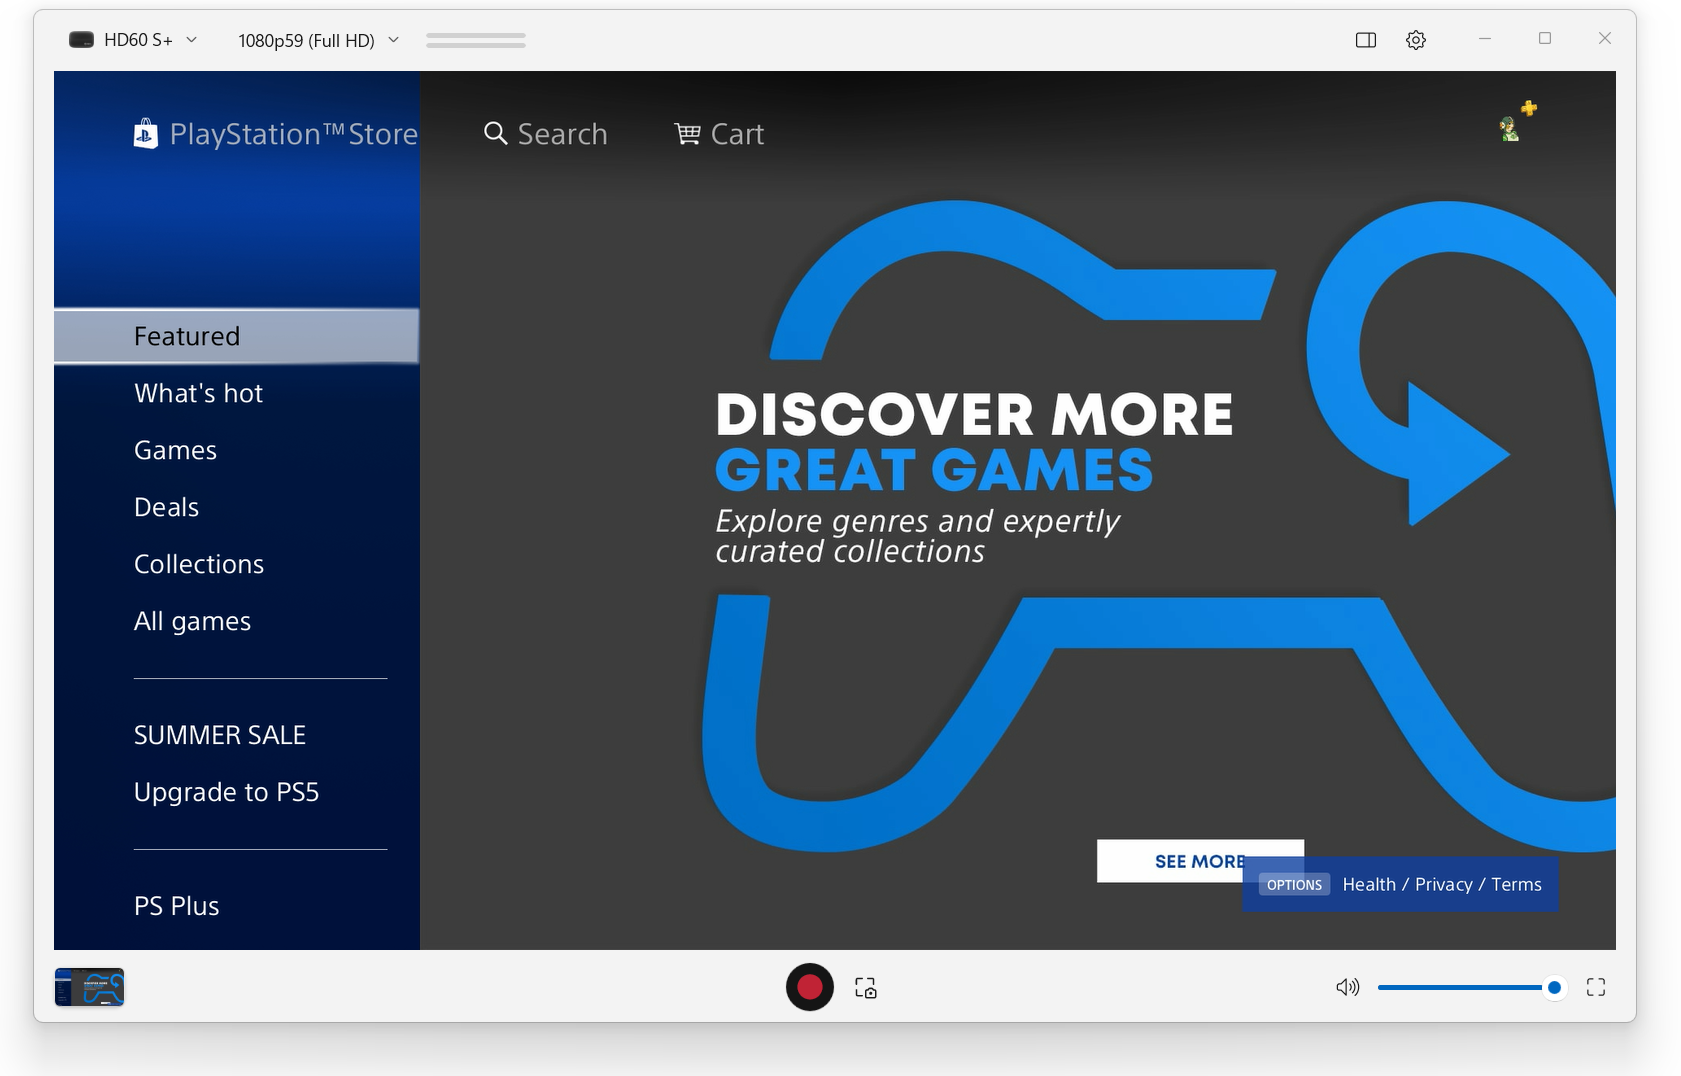Open the settings gear
The width and height of the screenshot is (1681, 1076).
(x=1415, y=39)
